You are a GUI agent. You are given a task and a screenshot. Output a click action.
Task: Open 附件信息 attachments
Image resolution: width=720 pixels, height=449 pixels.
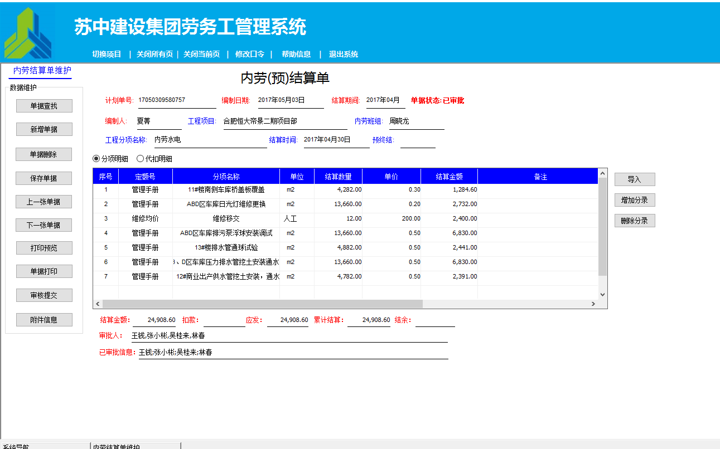click(x=44, y=320)
